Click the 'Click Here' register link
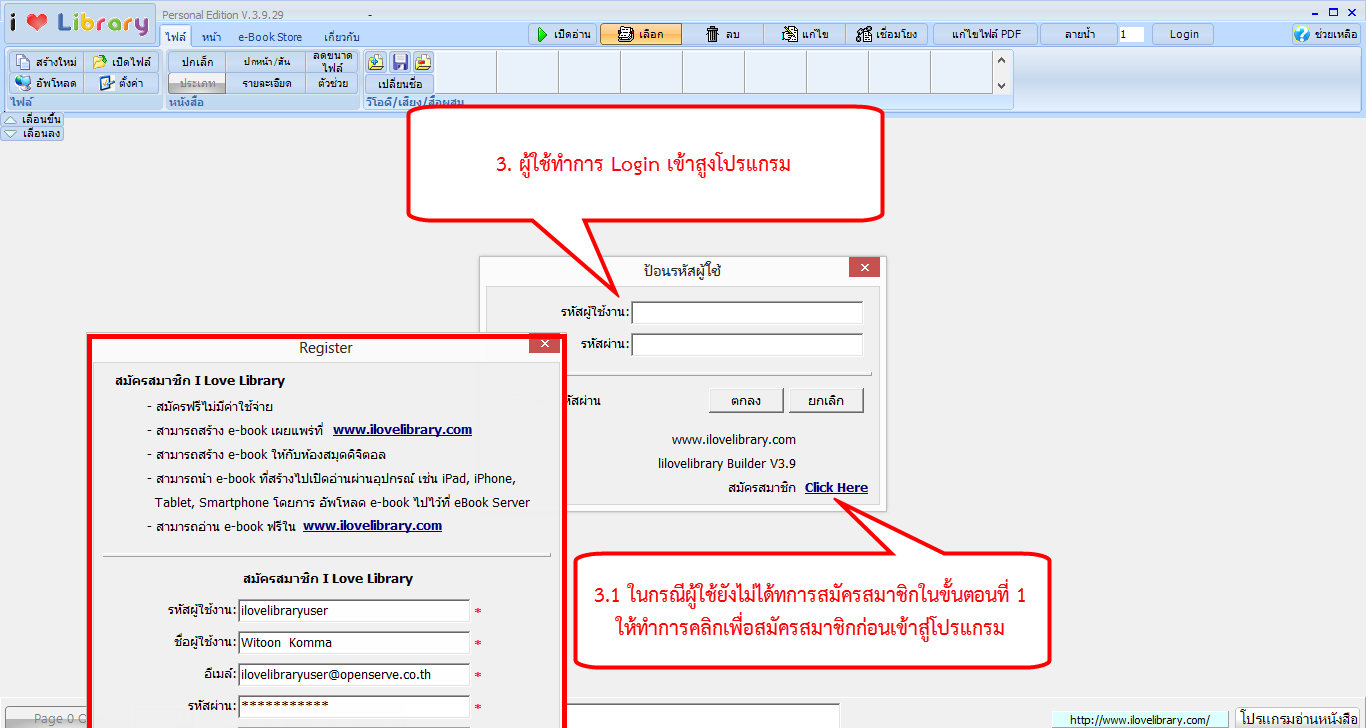 tap(836, 488)
